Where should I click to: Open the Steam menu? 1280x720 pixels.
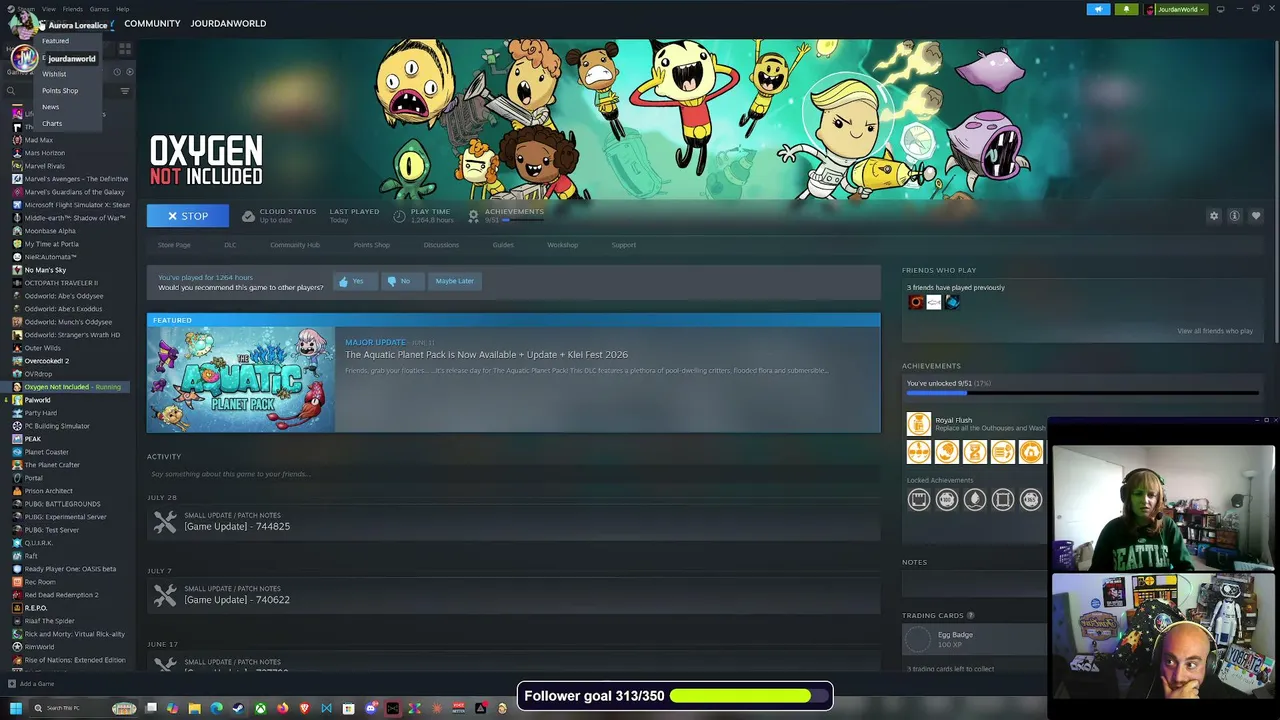coord(26,9)
